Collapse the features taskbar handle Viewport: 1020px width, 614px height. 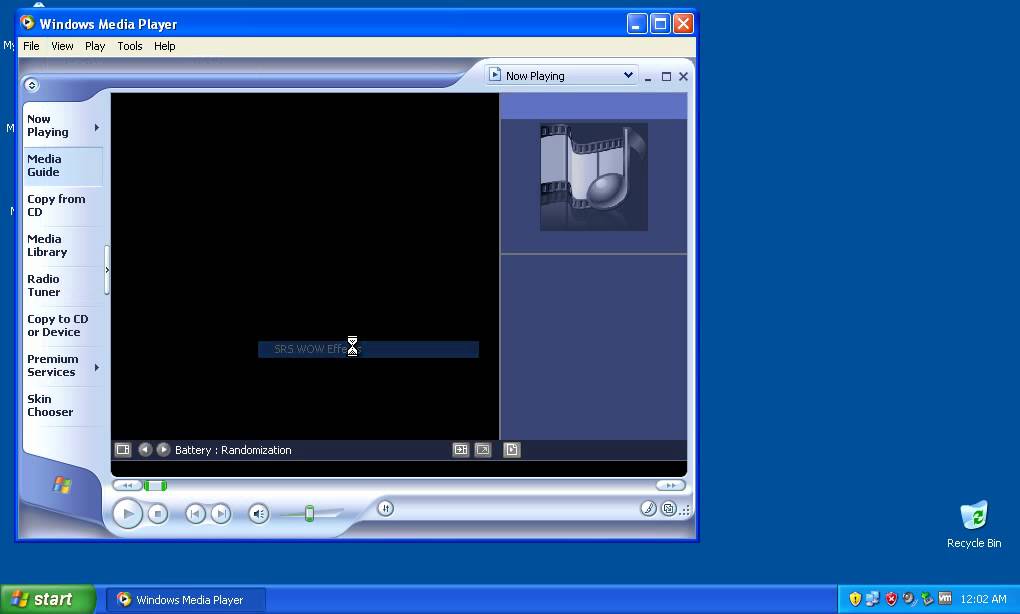coord(107,270)
